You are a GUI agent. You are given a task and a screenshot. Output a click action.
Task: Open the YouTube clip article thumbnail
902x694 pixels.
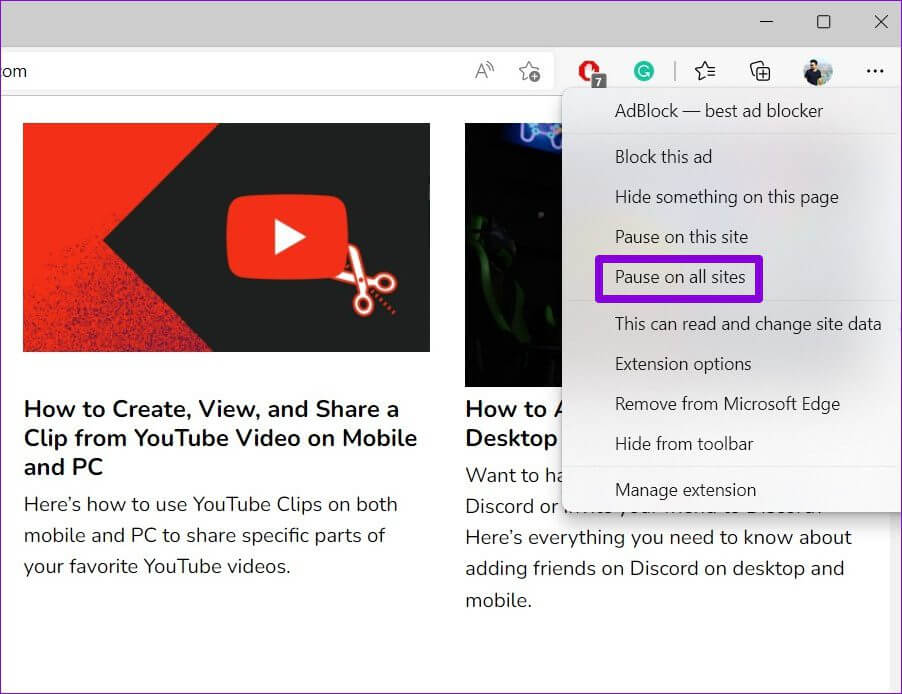pos(226,237)
